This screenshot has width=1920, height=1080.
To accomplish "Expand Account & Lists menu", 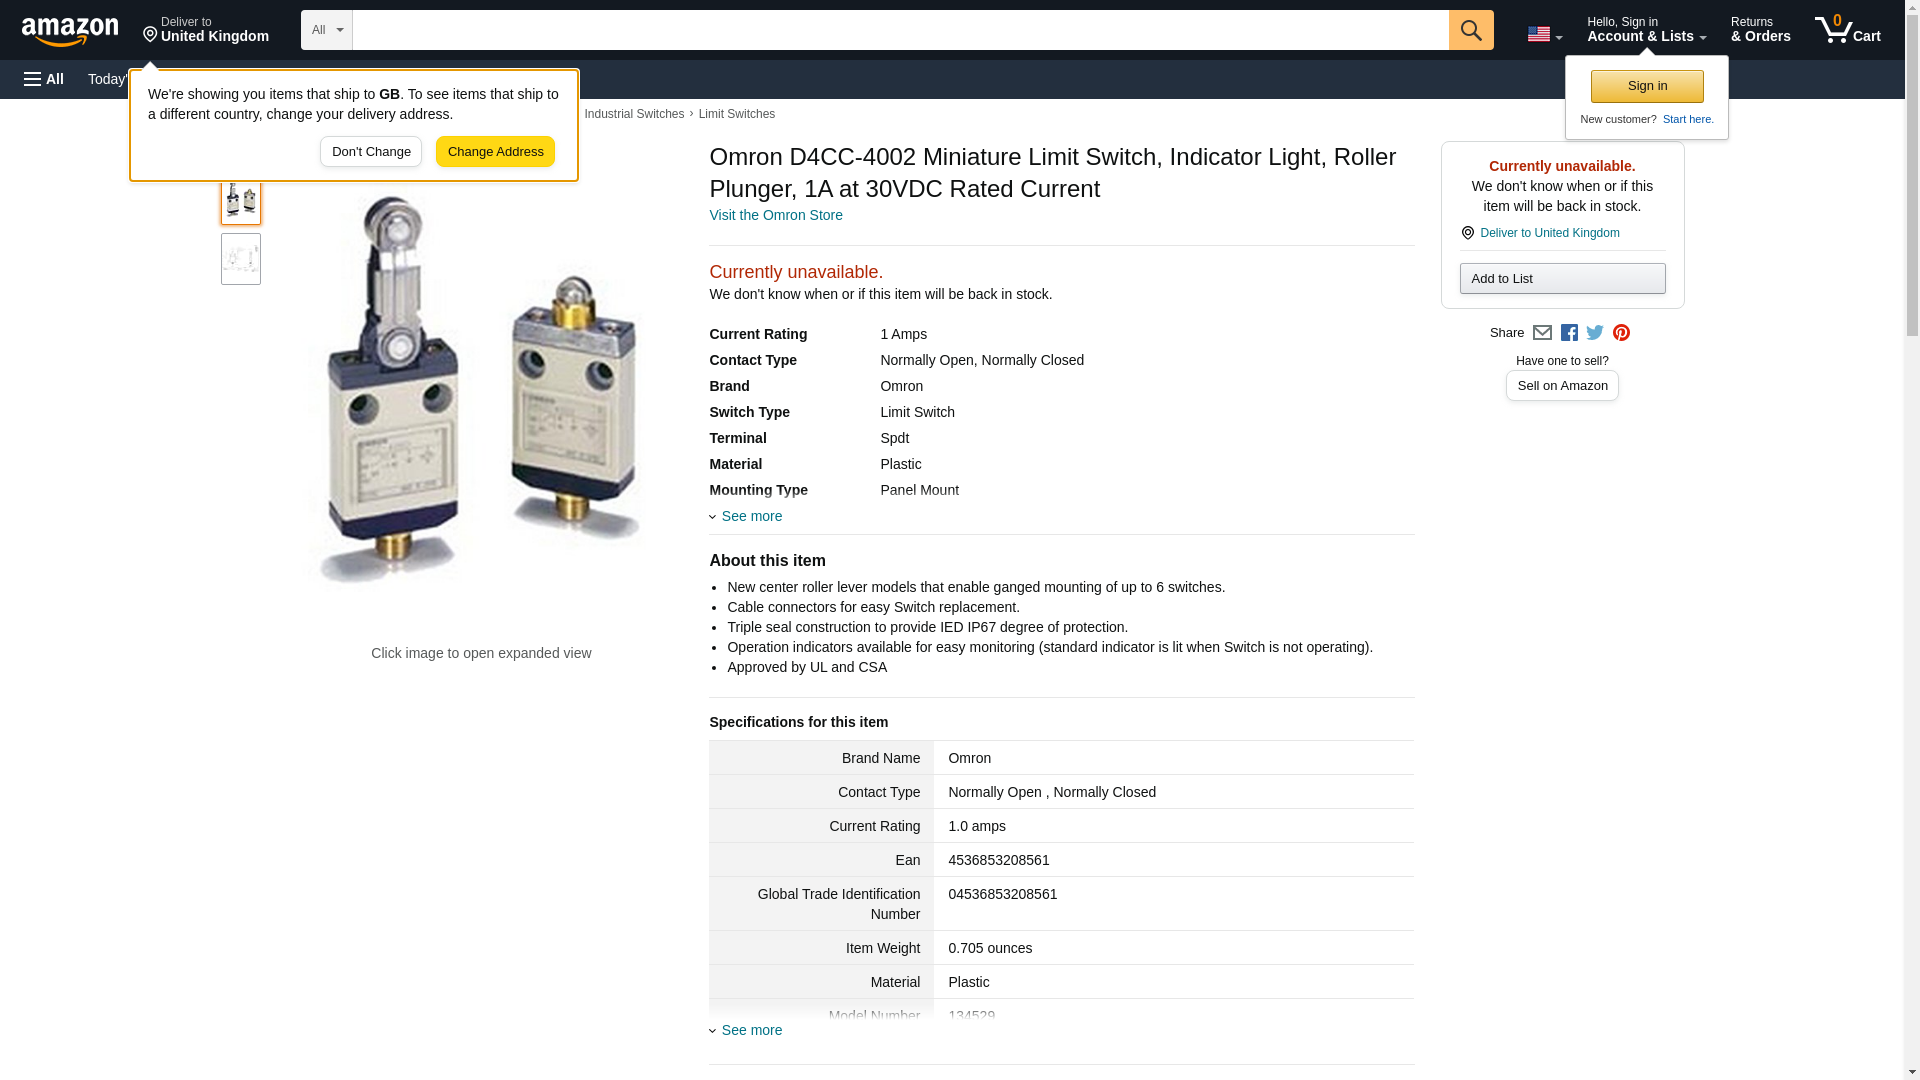I will coord(1646,30).
